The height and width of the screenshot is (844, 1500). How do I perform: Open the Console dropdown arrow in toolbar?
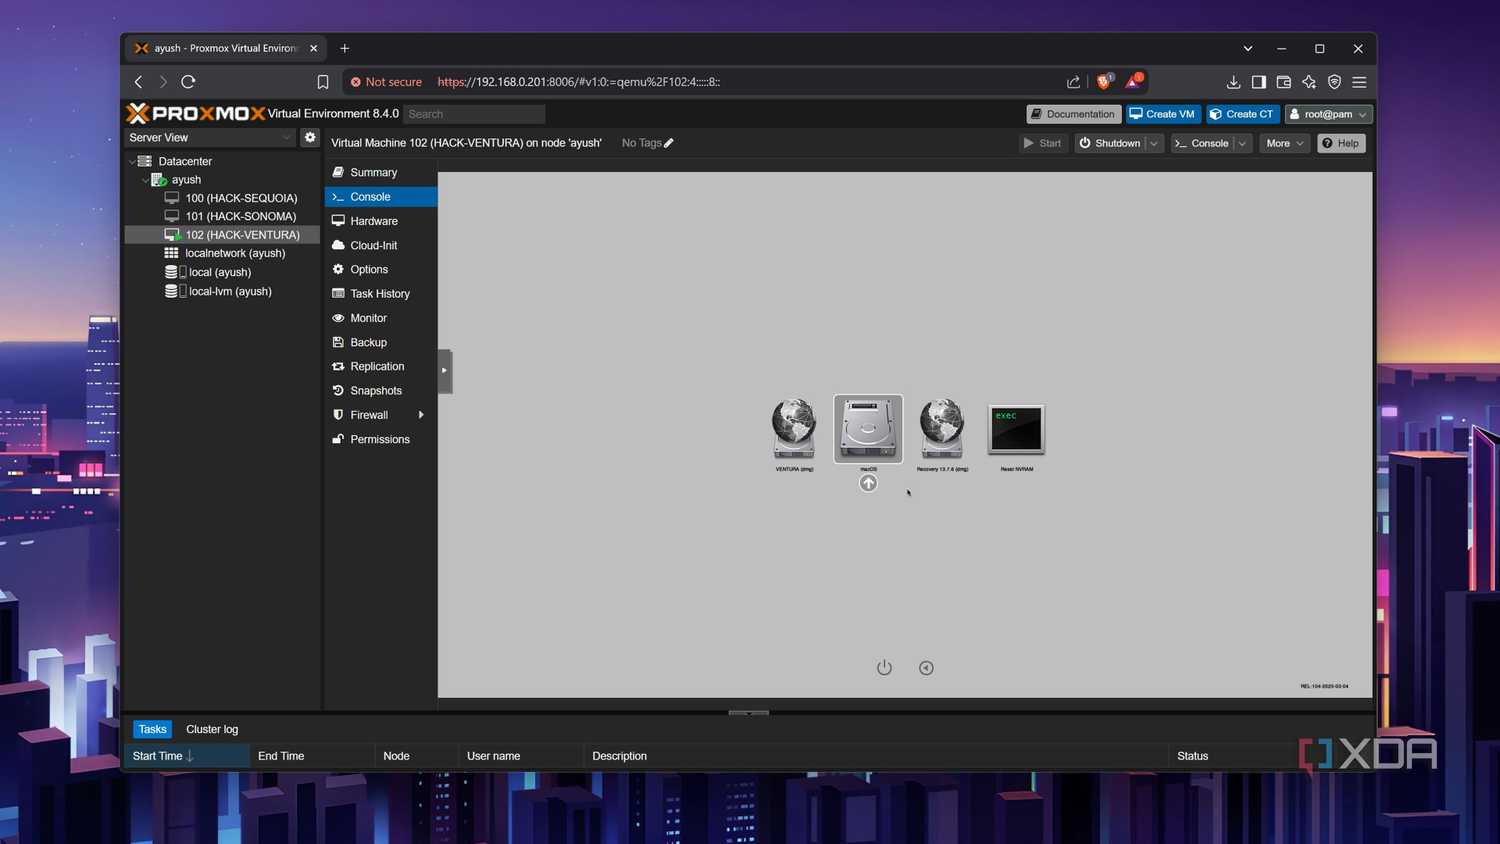point(1242,143)
